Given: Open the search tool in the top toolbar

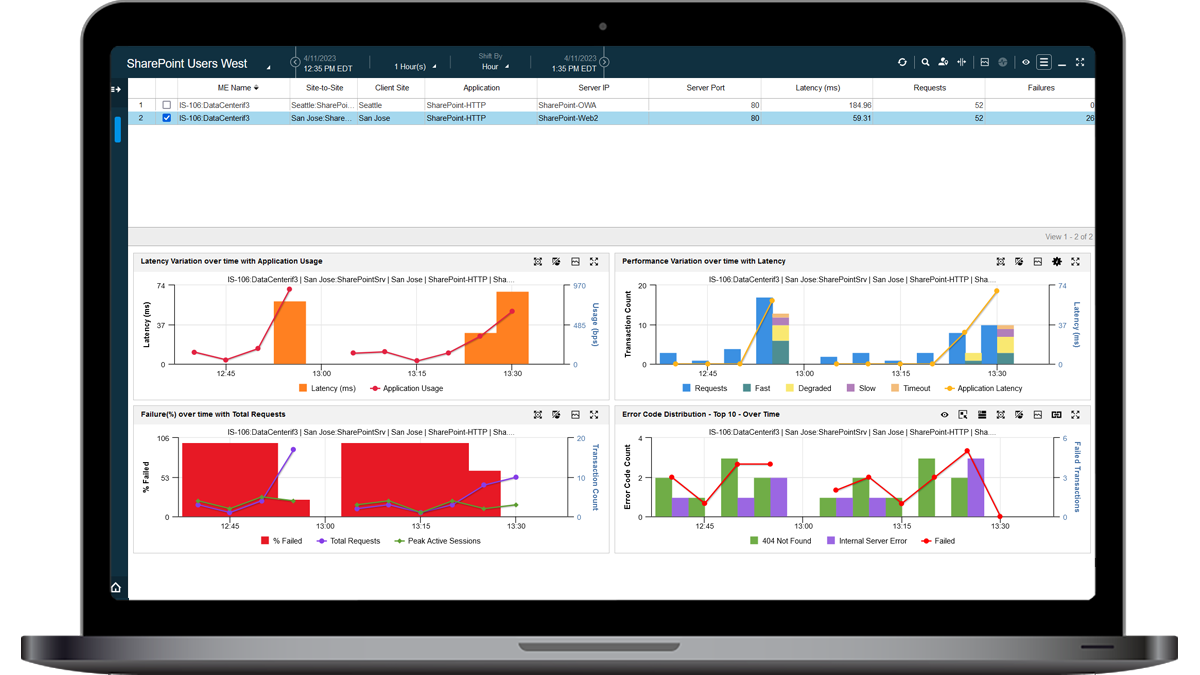Looking at the screenshot, I should [924, 61].
